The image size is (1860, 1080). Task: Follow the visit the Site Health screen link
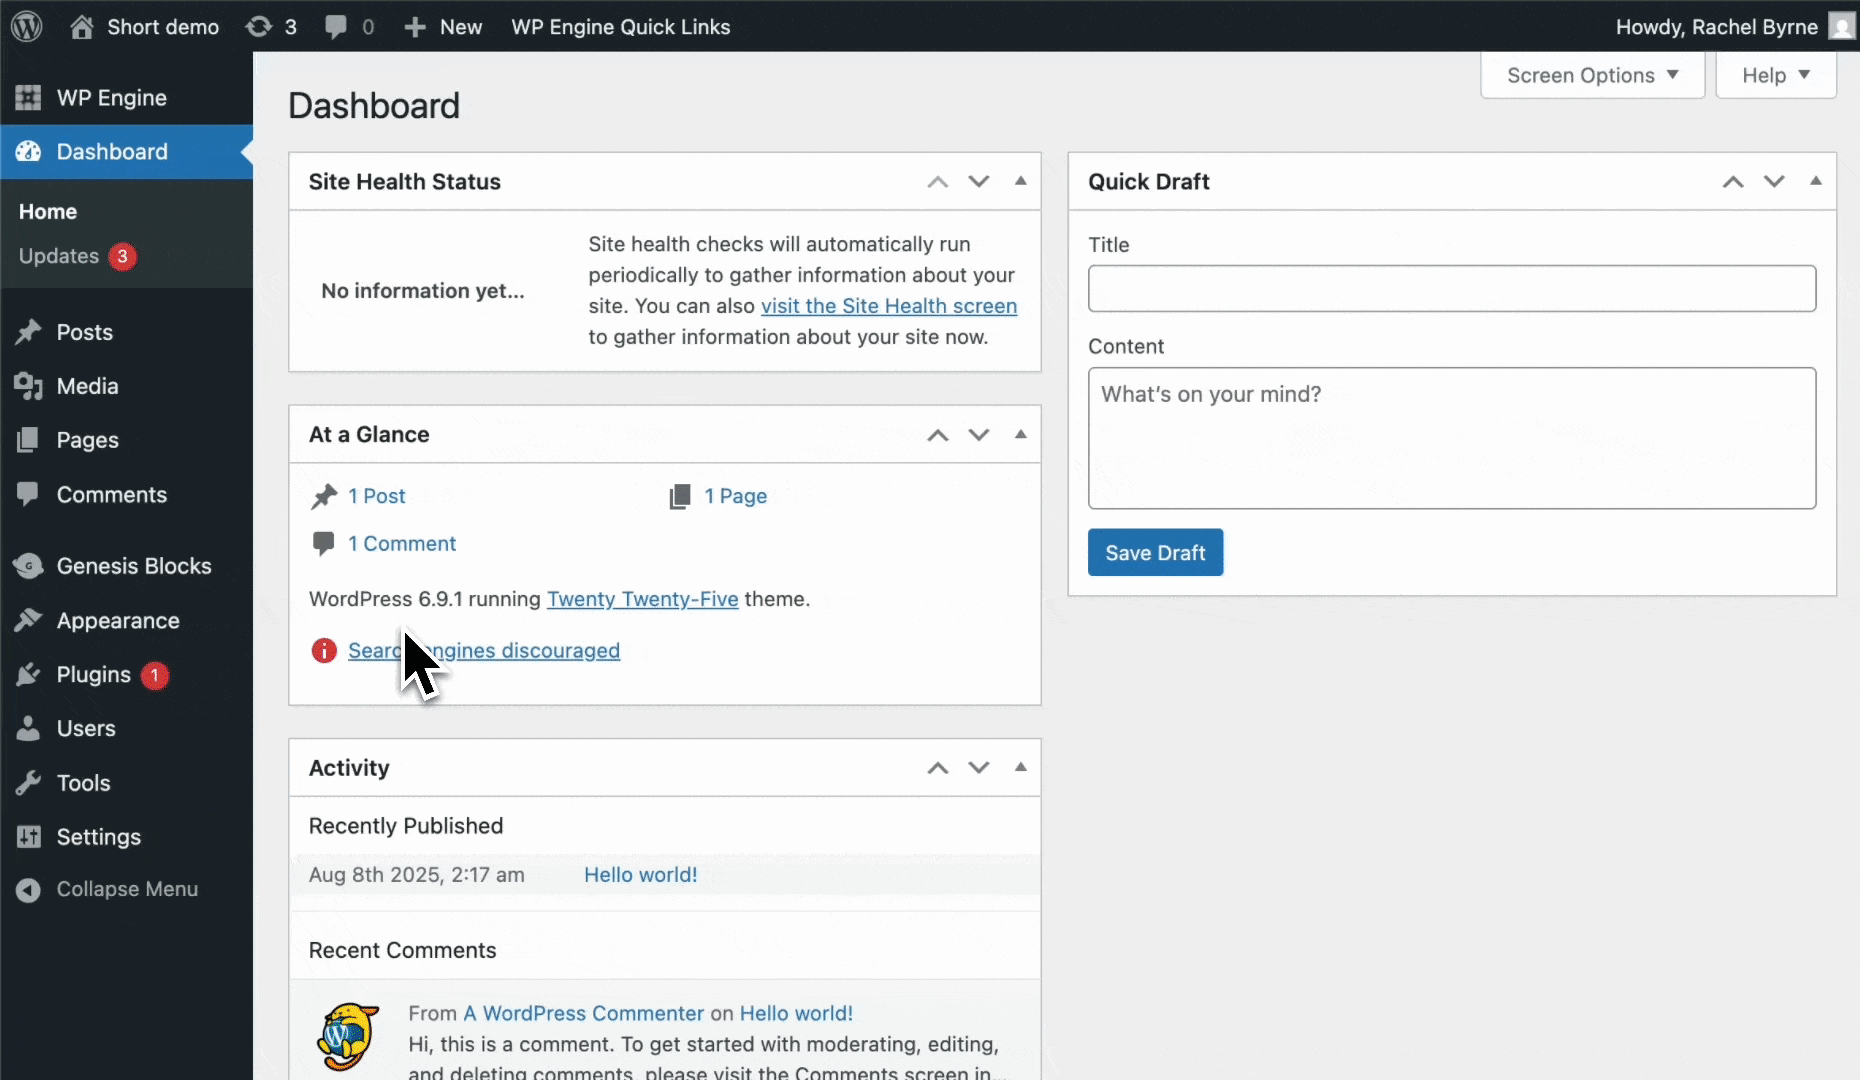click(889, 306)
